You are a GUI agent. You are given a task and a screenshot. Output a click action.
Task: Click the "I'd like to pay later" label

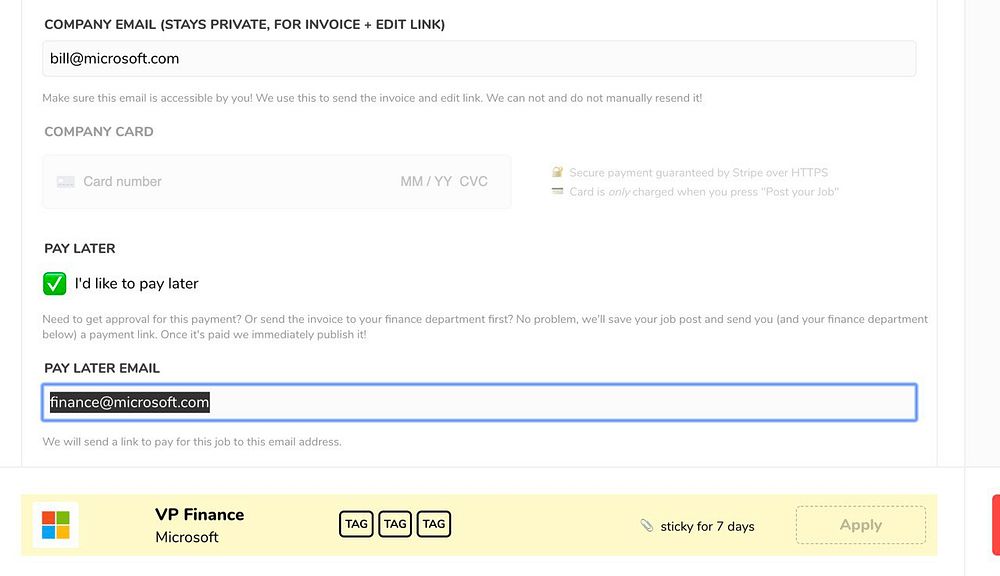click(137, 284)
